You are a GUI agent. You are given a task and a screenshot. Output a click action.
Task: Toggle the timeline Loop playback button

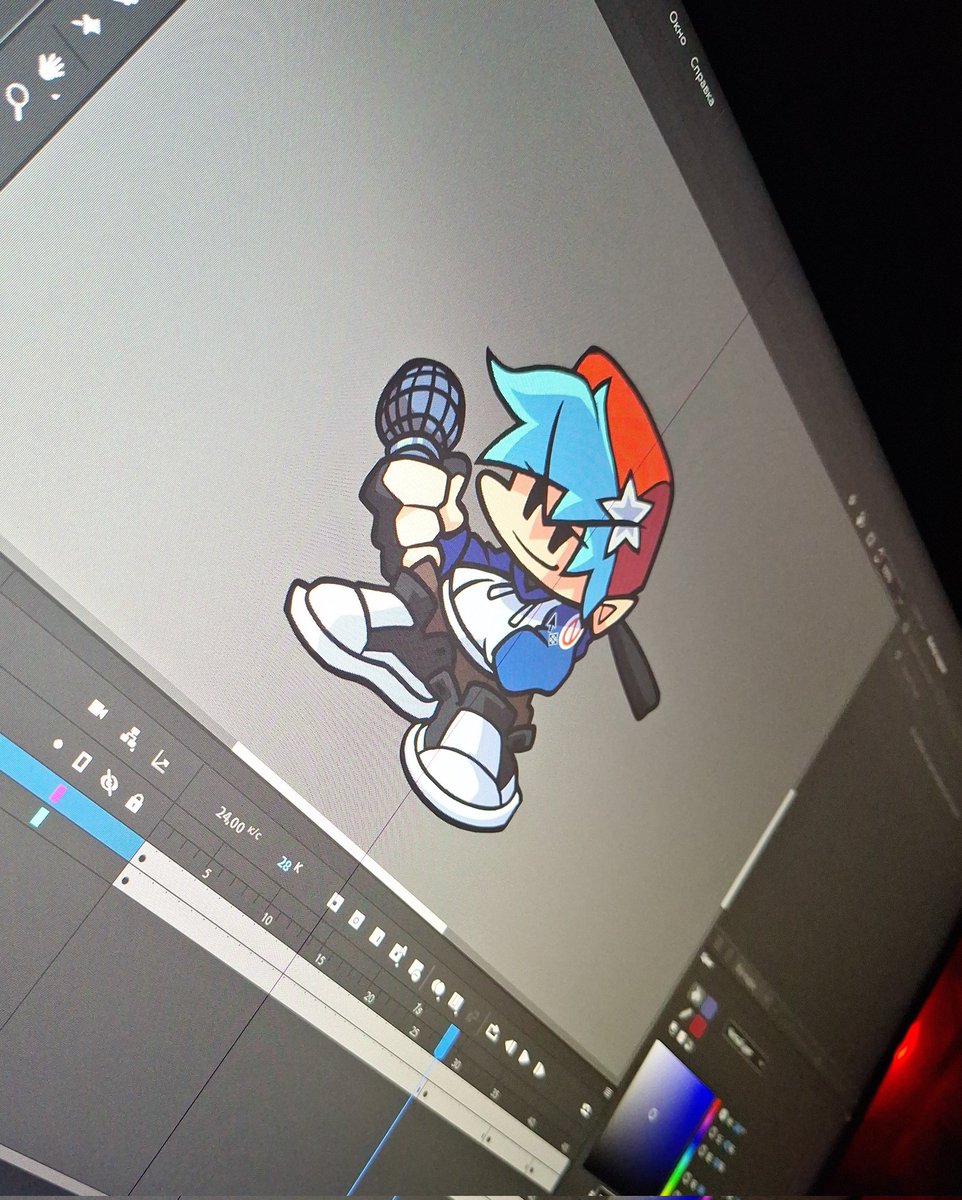tap(493, 1031)
